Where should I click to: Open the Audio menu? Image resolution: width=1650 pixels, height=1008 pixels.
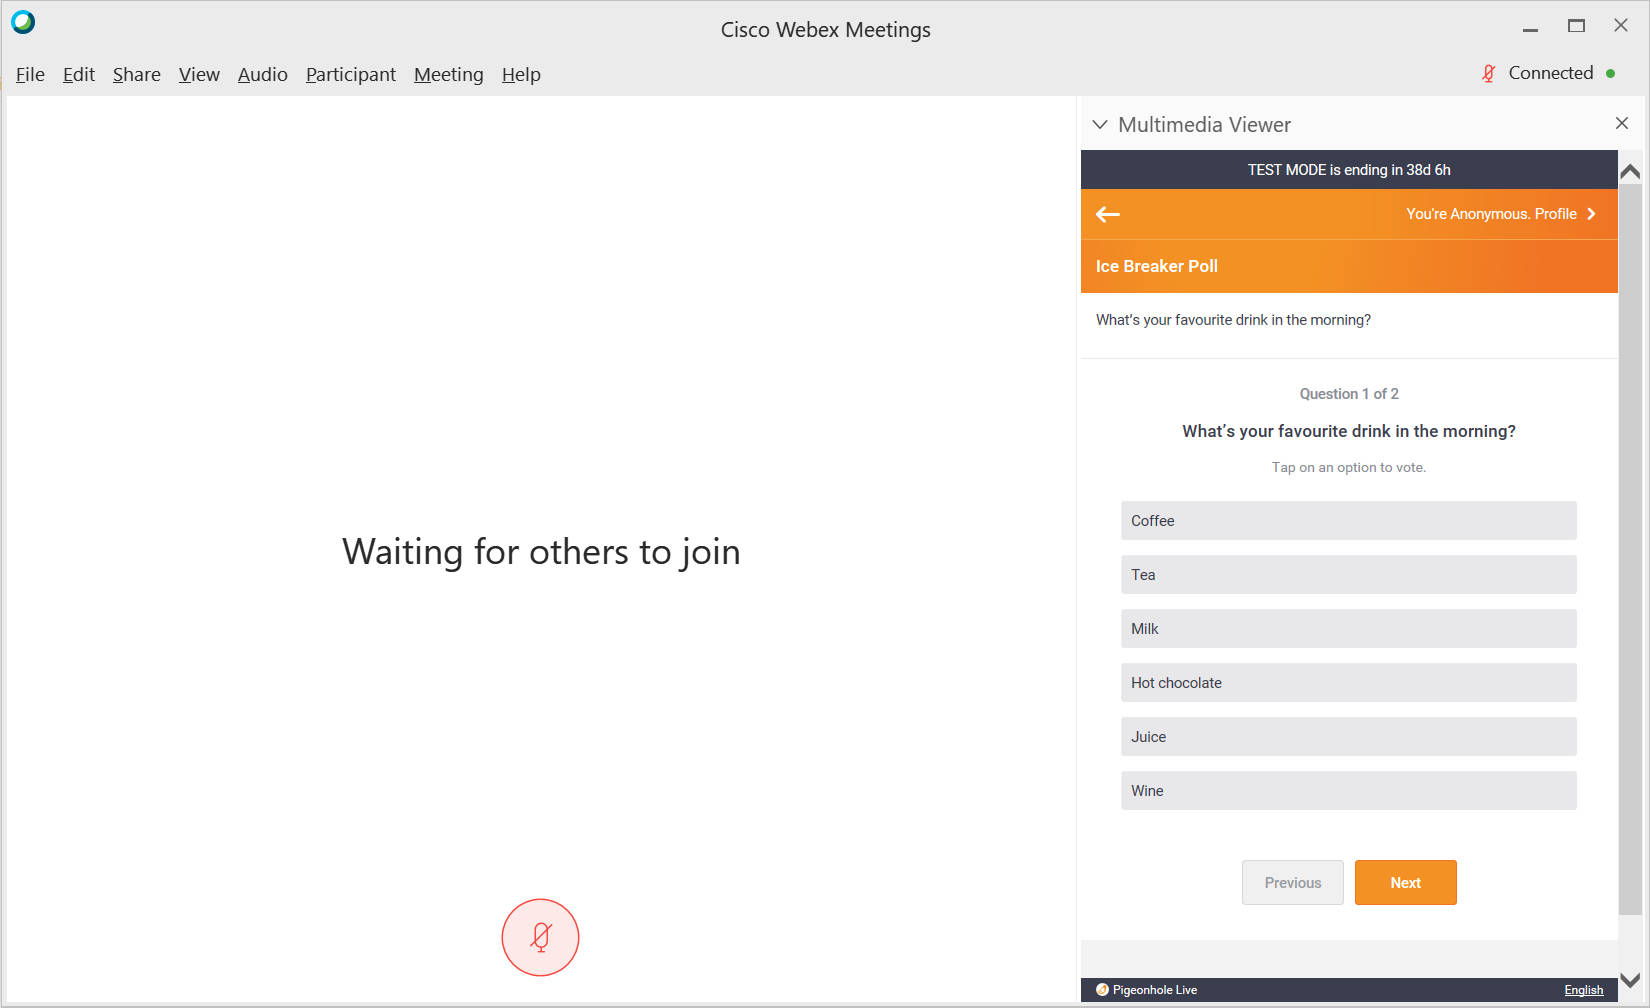point(262,74)
